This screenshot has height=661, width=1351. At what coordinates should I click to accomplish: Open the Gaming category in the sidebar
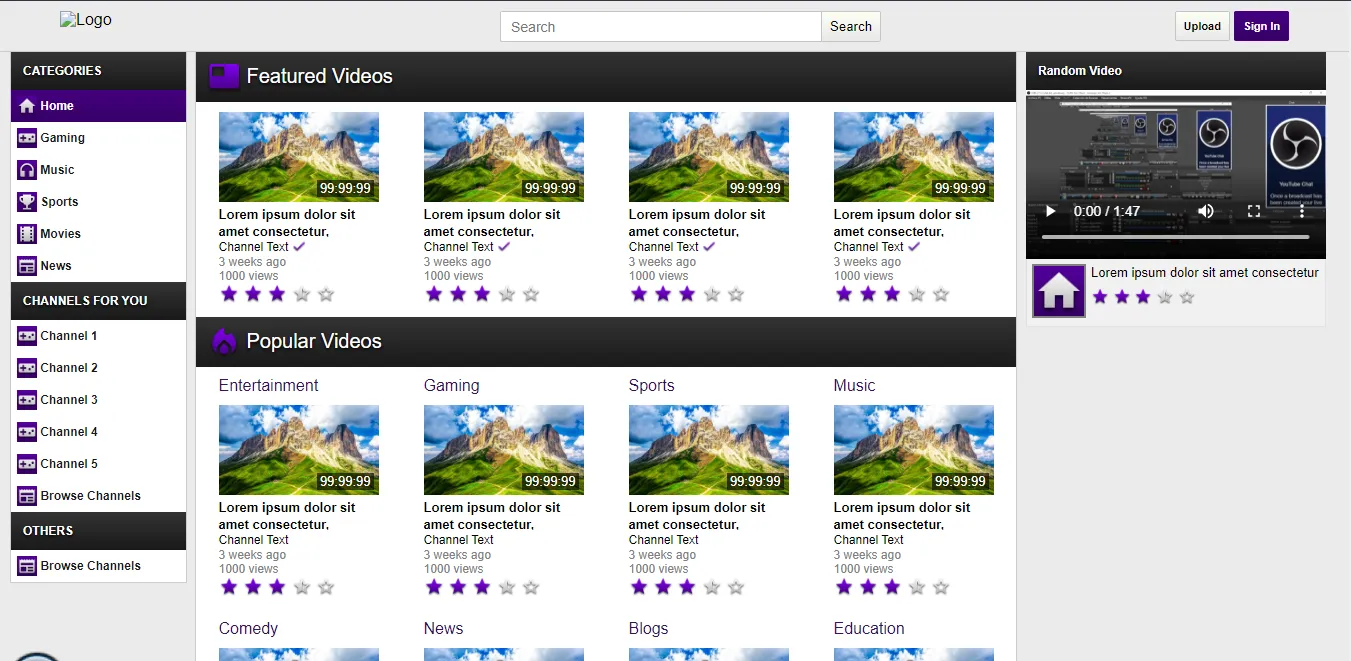tap(98, 138)
